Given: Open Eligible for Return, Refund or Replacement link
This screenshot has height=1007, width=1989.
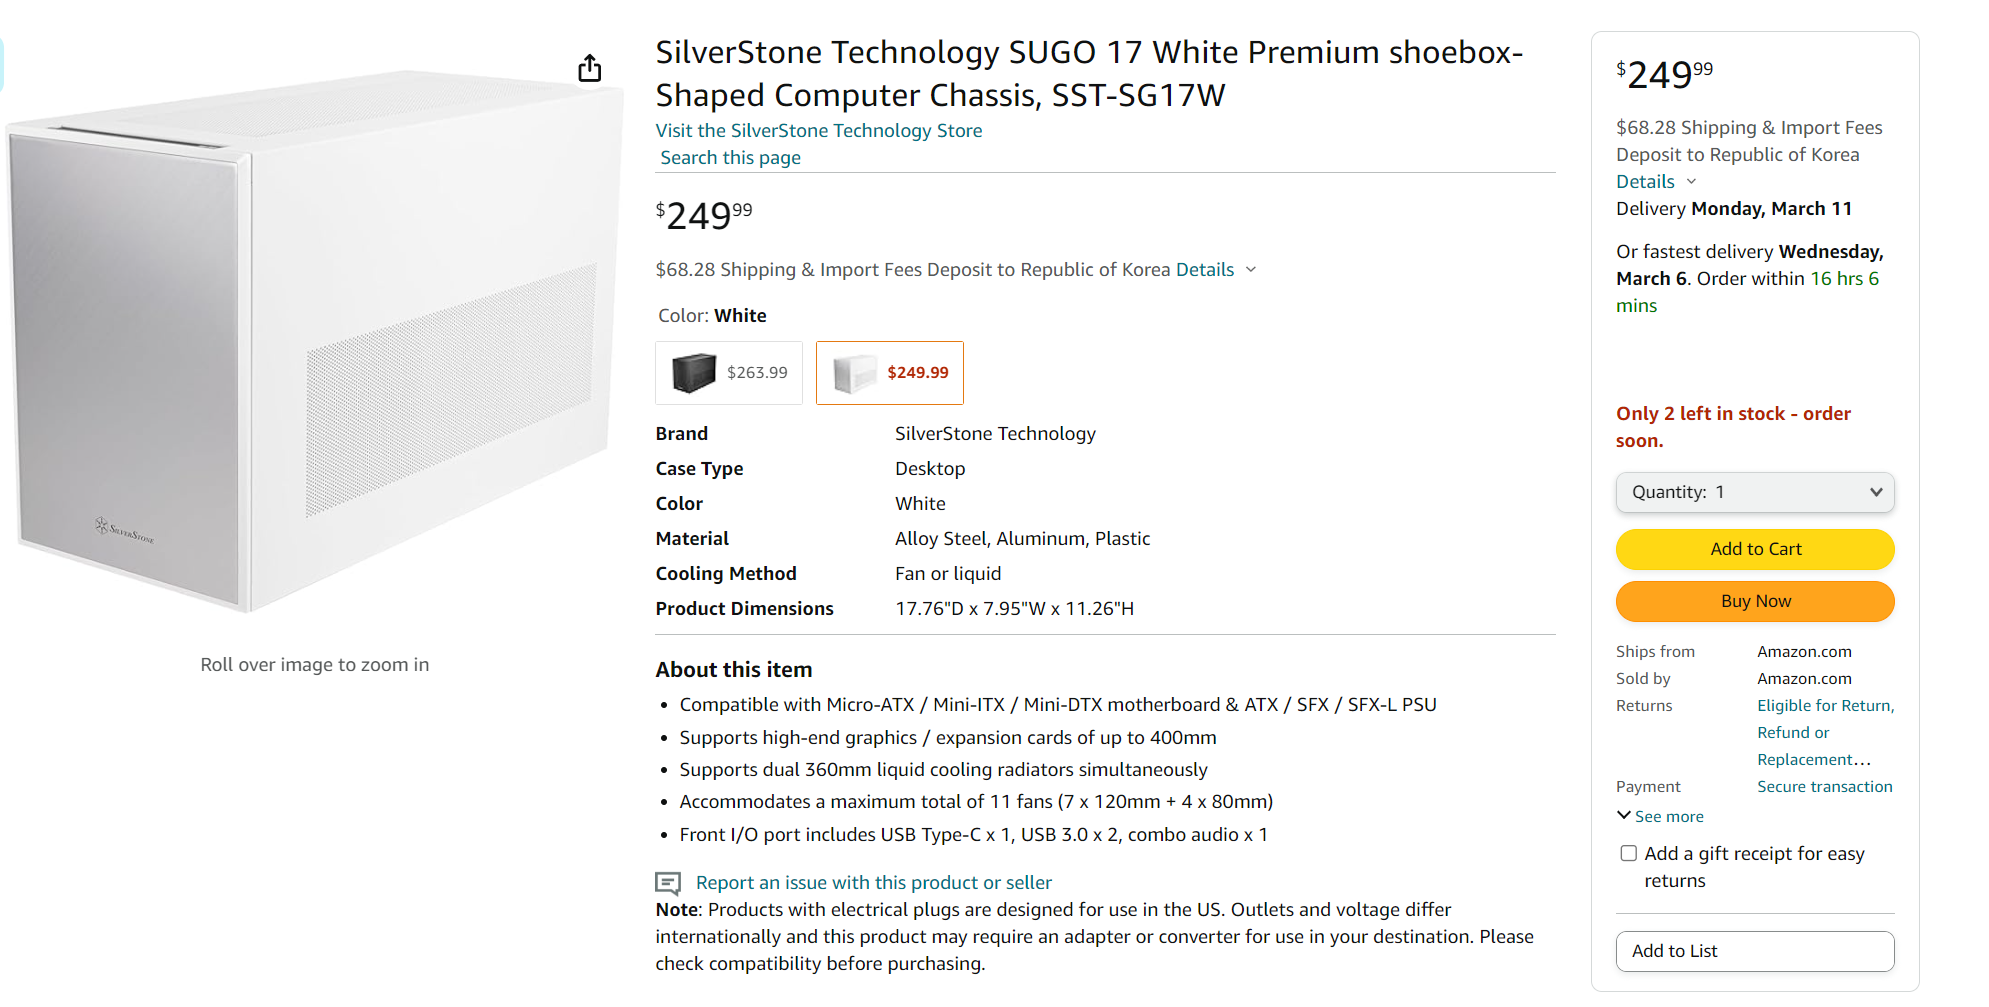Looking at the screenshot, I should coord(1825,706).
